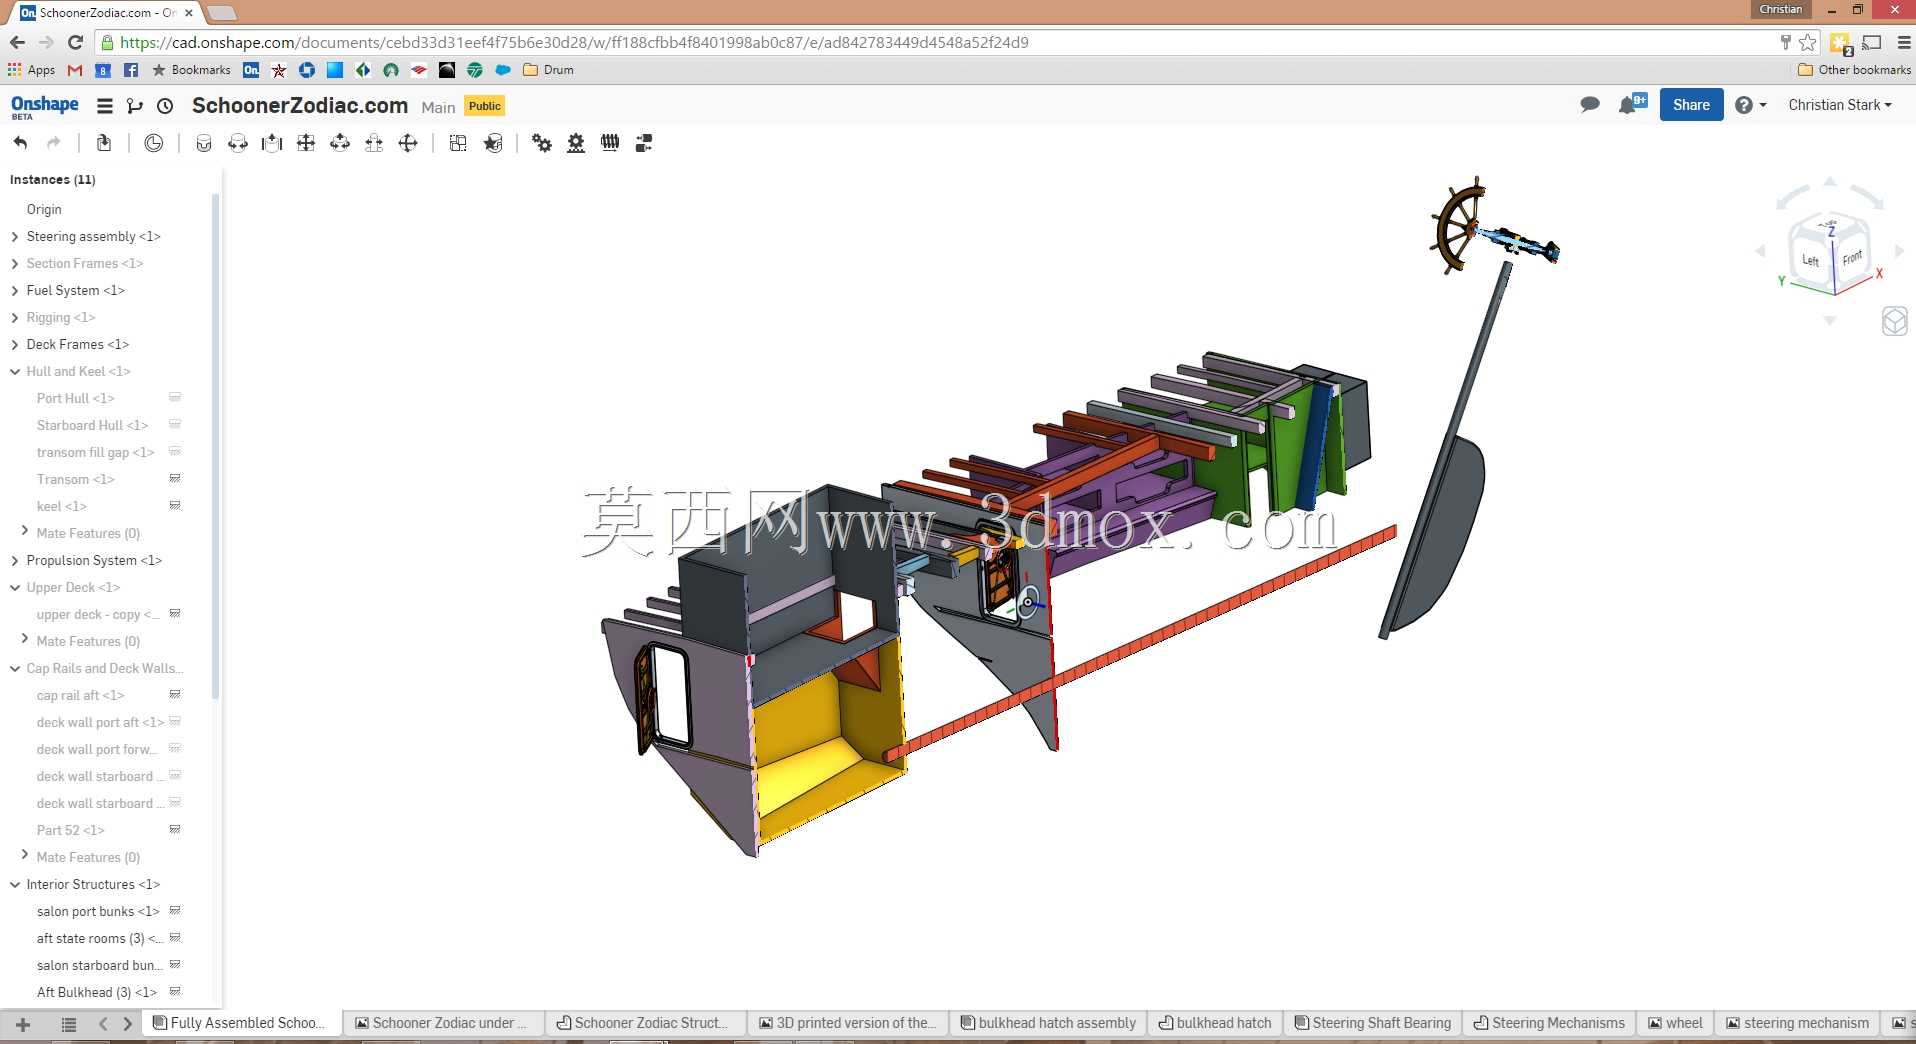This screenshot has height=1044, width=1916.
Task: Collapse Cap Rails and Deck Walls node
Action: click(x=15, y=669)
